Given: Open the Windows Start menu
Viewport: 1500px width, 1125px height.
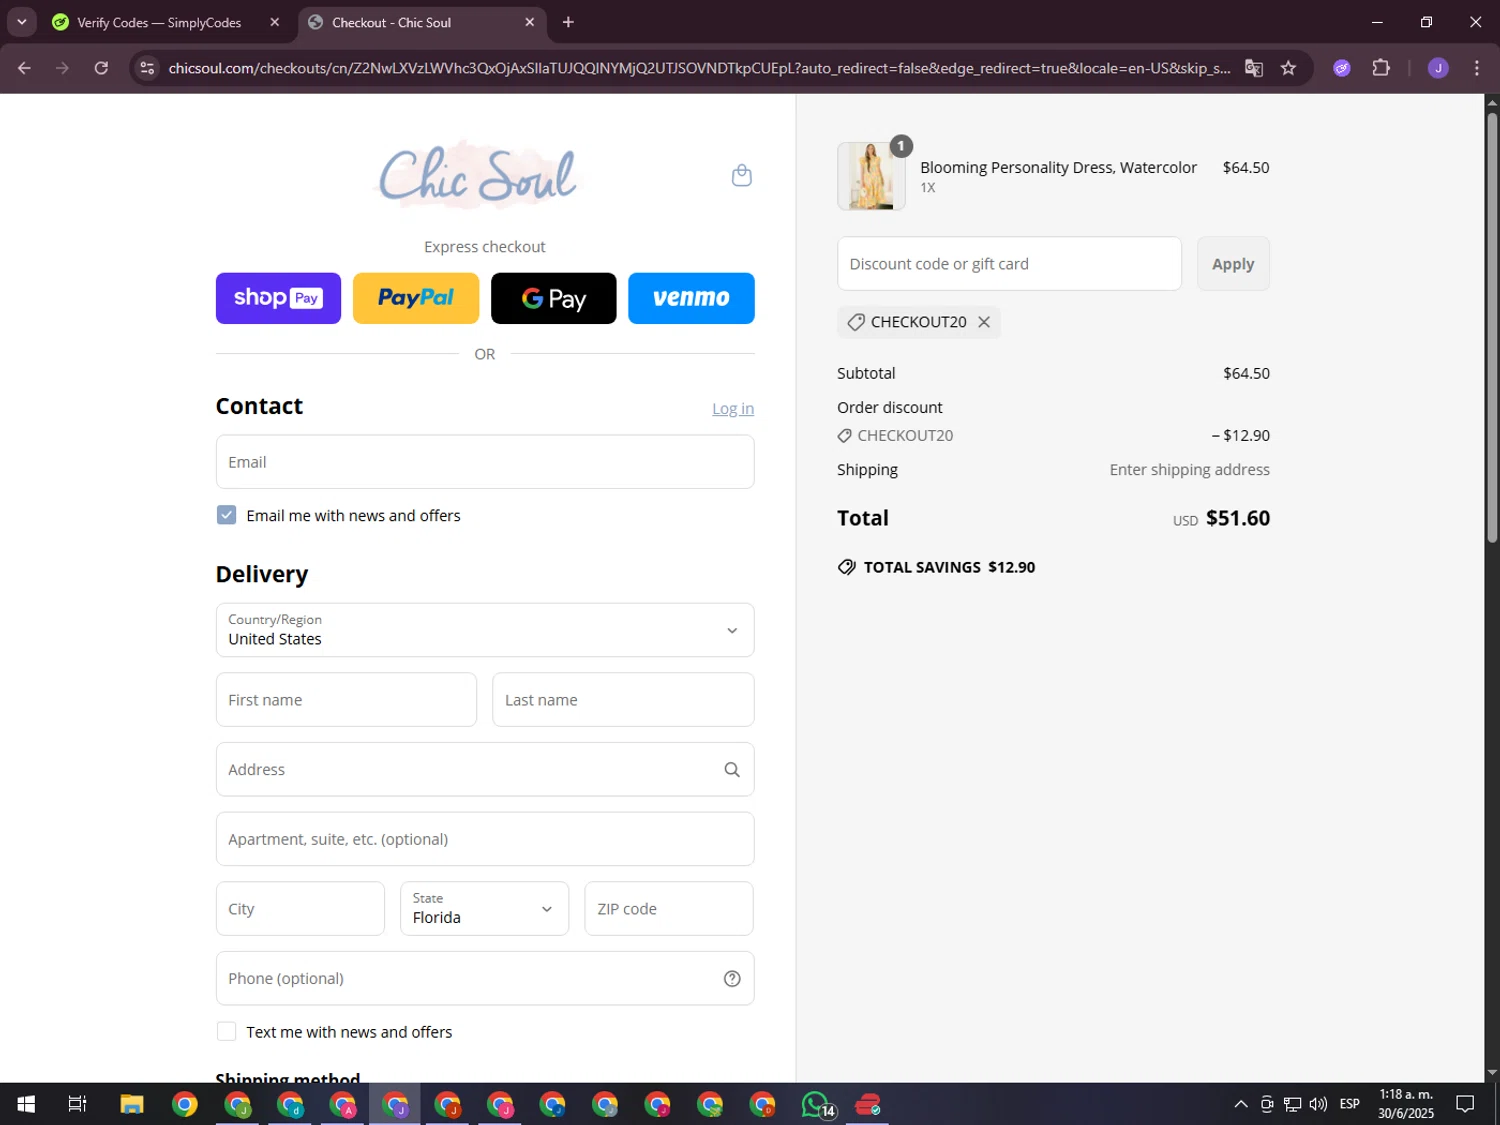Looking at the screenshot, I should (x=26, y=1104).
